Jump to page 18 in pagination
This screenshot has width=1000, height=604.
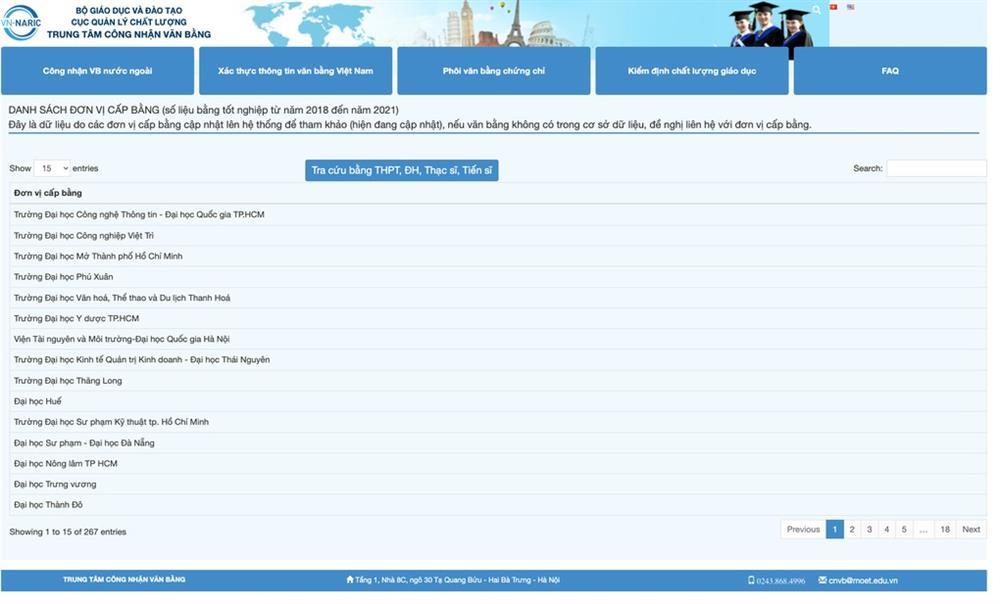click(x=944, y=529)
